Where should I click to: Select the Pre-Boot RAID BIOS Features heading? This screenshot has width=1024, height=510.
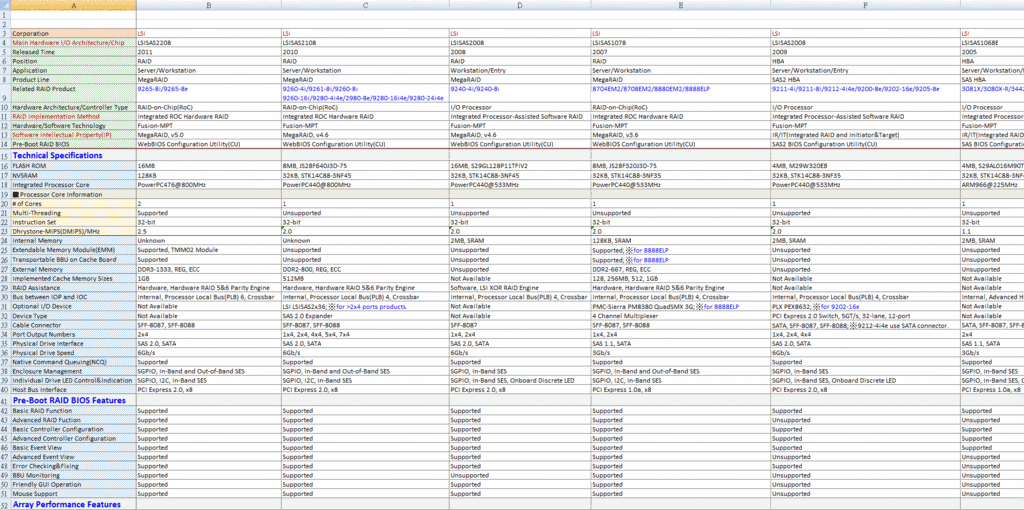pyautogui.click(x=69, y=400)
